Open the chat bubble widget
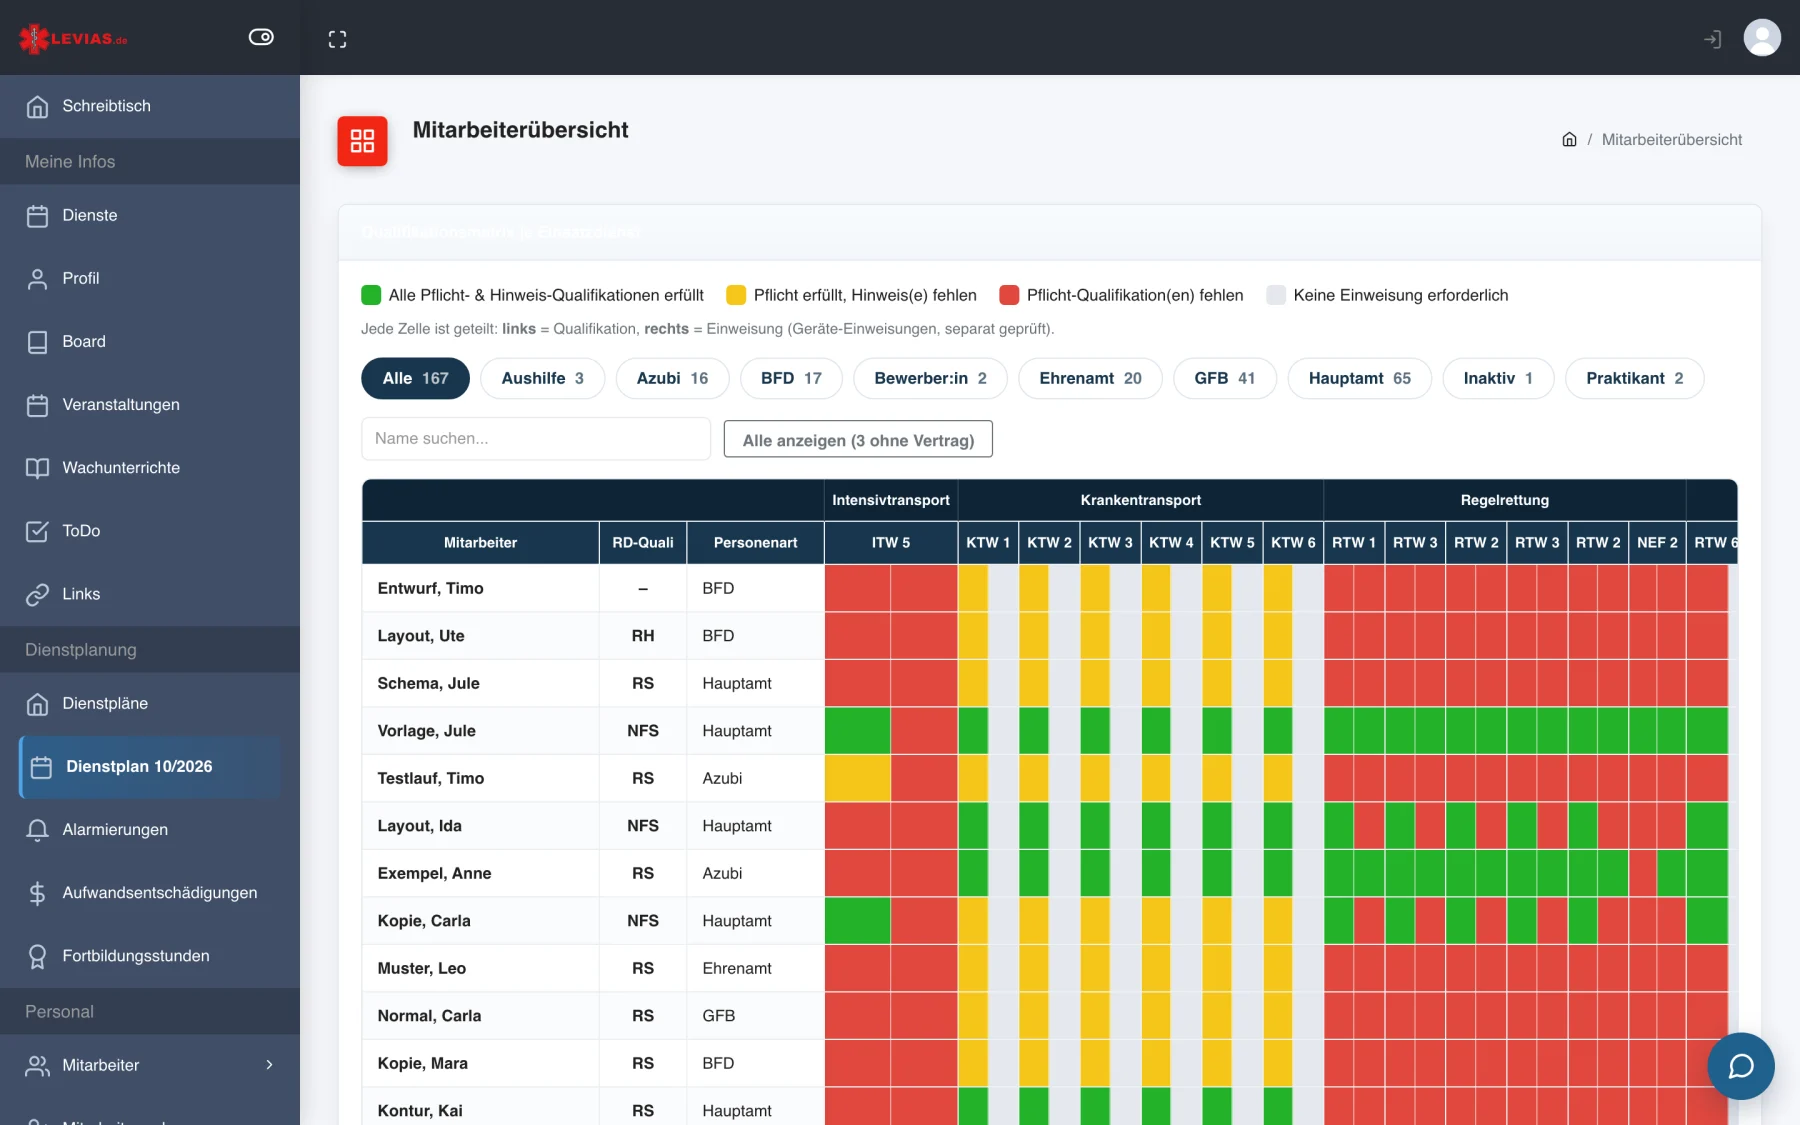The width and height of the screenshot is (1800, 1125). (1741, 1066)
